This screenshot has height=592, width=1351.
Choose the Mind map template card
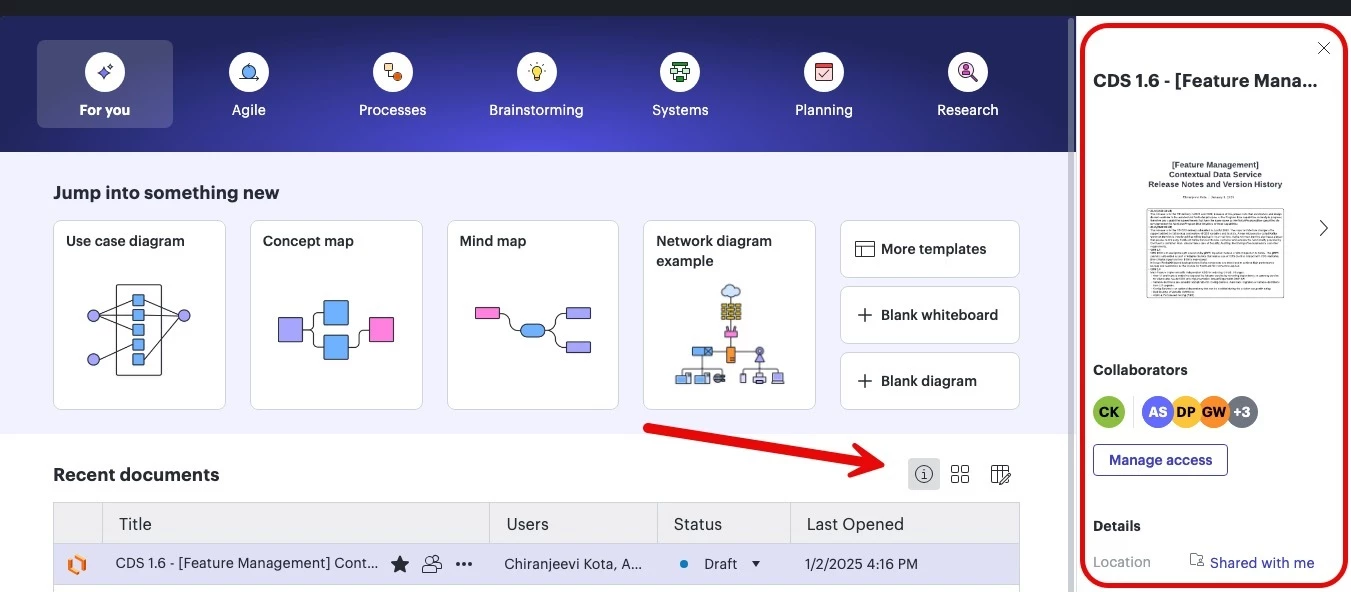pyautogui.click(x=533, y=315)
